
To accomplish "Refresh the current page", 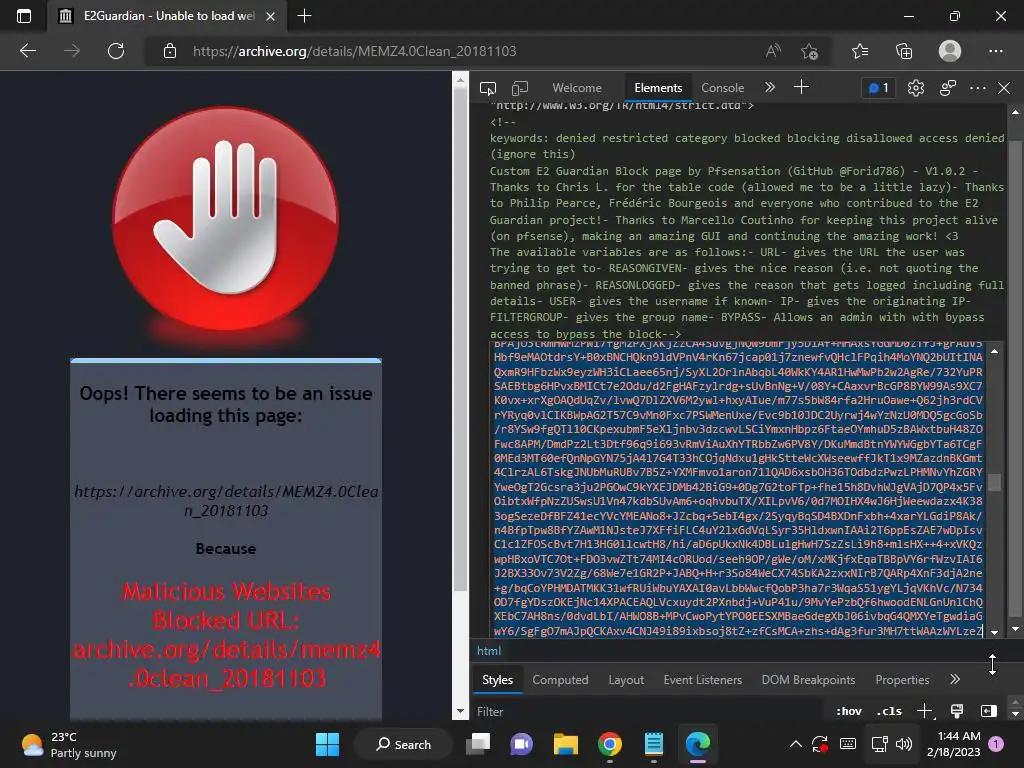I will [x=116, y=51].
